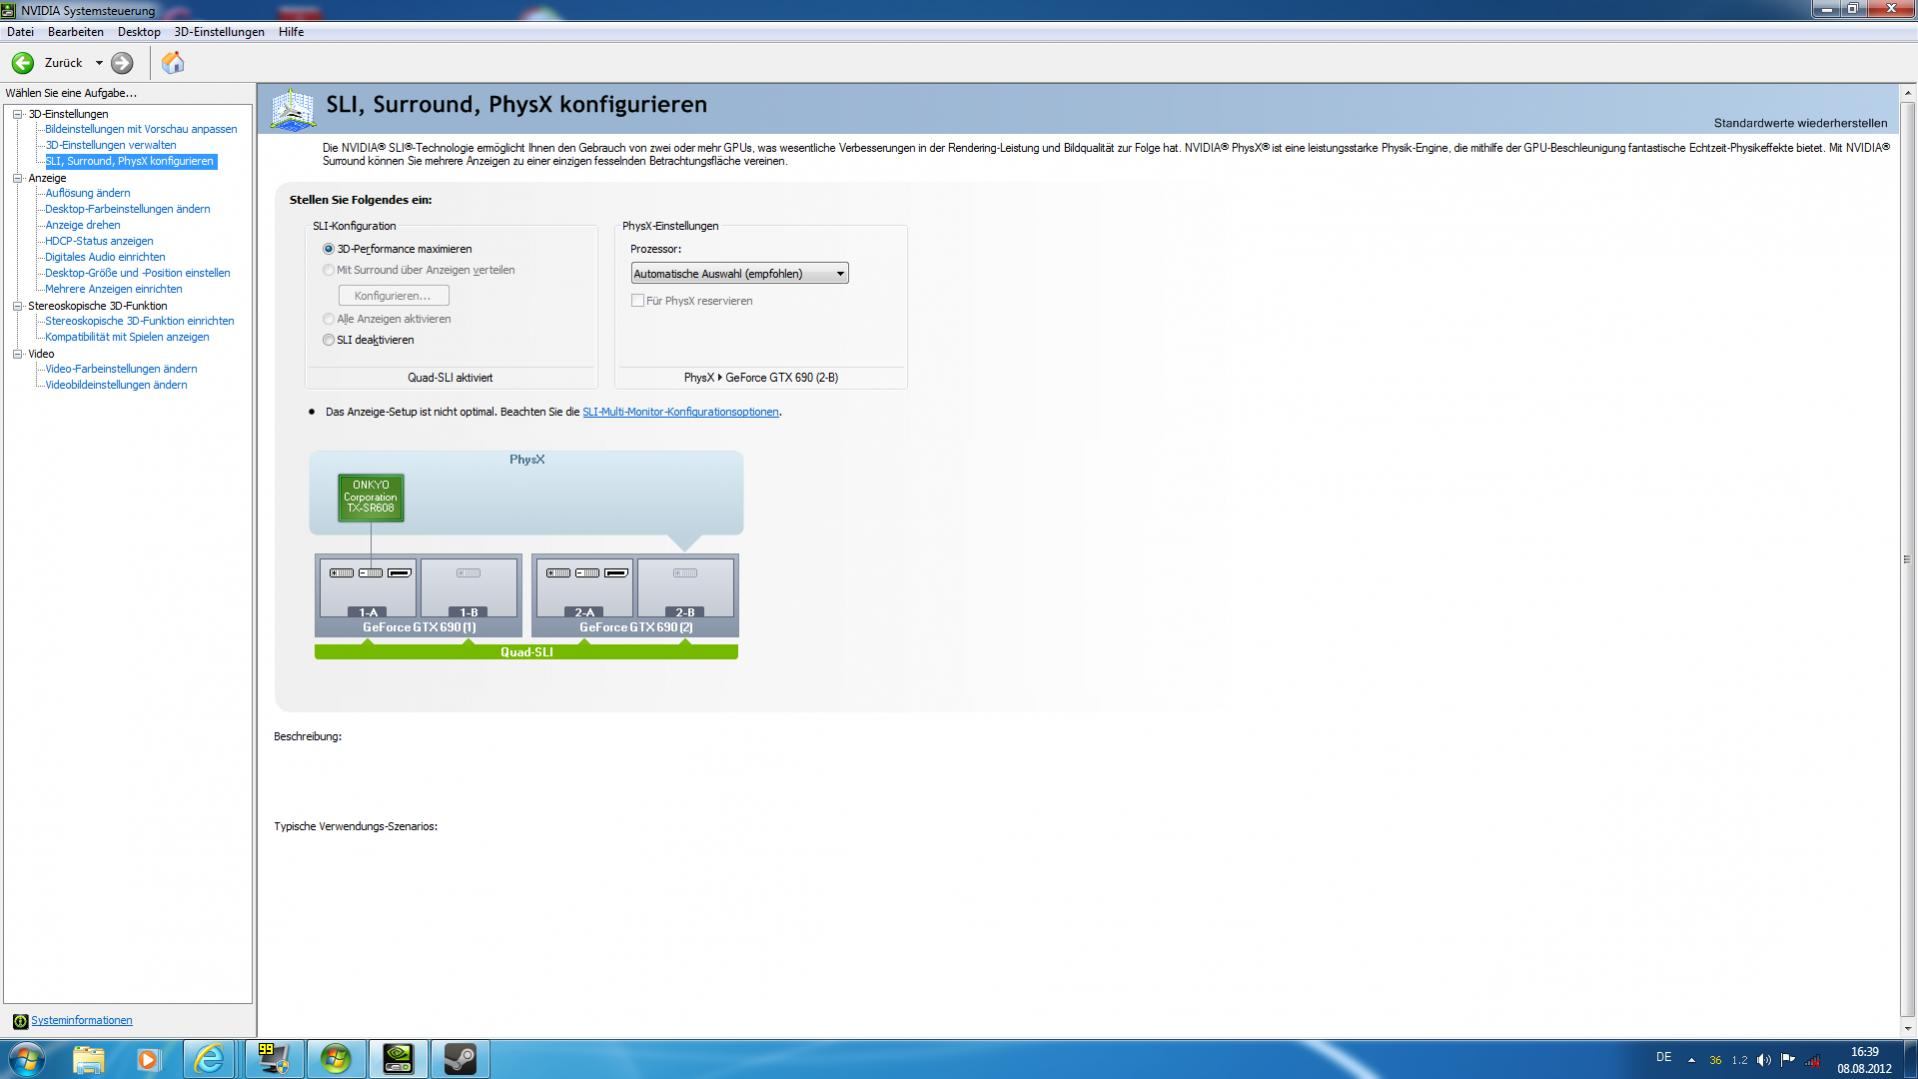Open Mehrere Anzeigen einrichten task

click(x=113, y=289)
